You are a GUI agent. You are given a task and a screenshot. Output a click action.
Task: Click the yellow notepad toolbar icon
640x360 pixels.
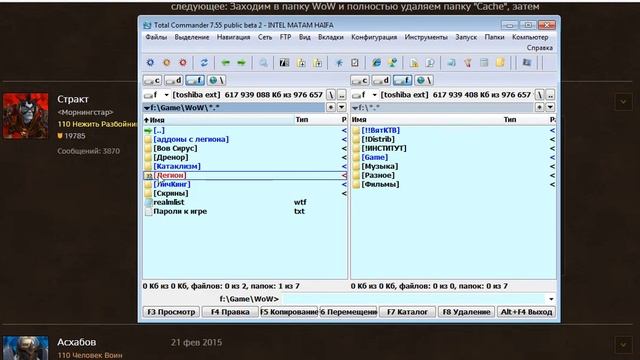click(x=500, y=62)
